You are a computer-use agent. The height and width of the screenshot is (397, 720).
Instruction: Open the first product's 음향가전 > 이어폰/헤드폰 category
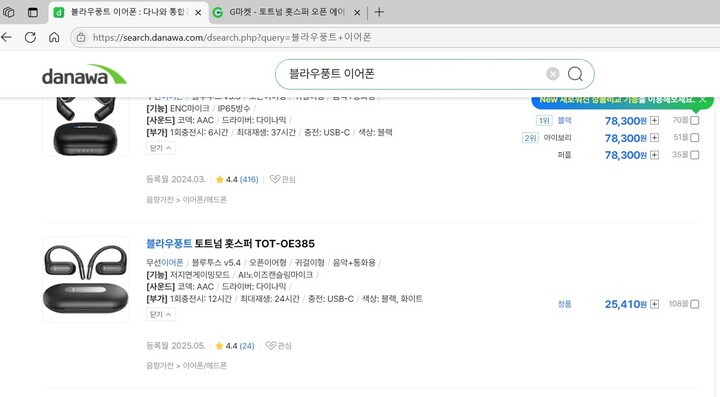186,200
